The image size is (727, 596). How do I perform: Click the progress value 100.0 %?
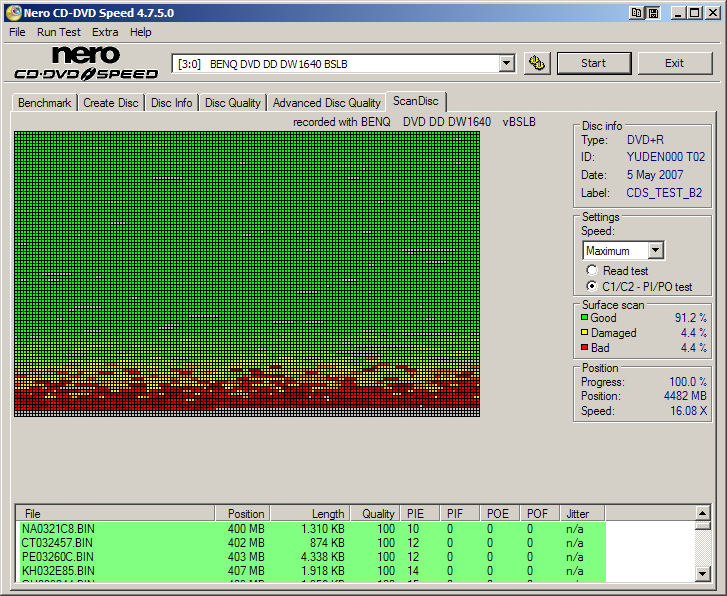coord(688,381)
